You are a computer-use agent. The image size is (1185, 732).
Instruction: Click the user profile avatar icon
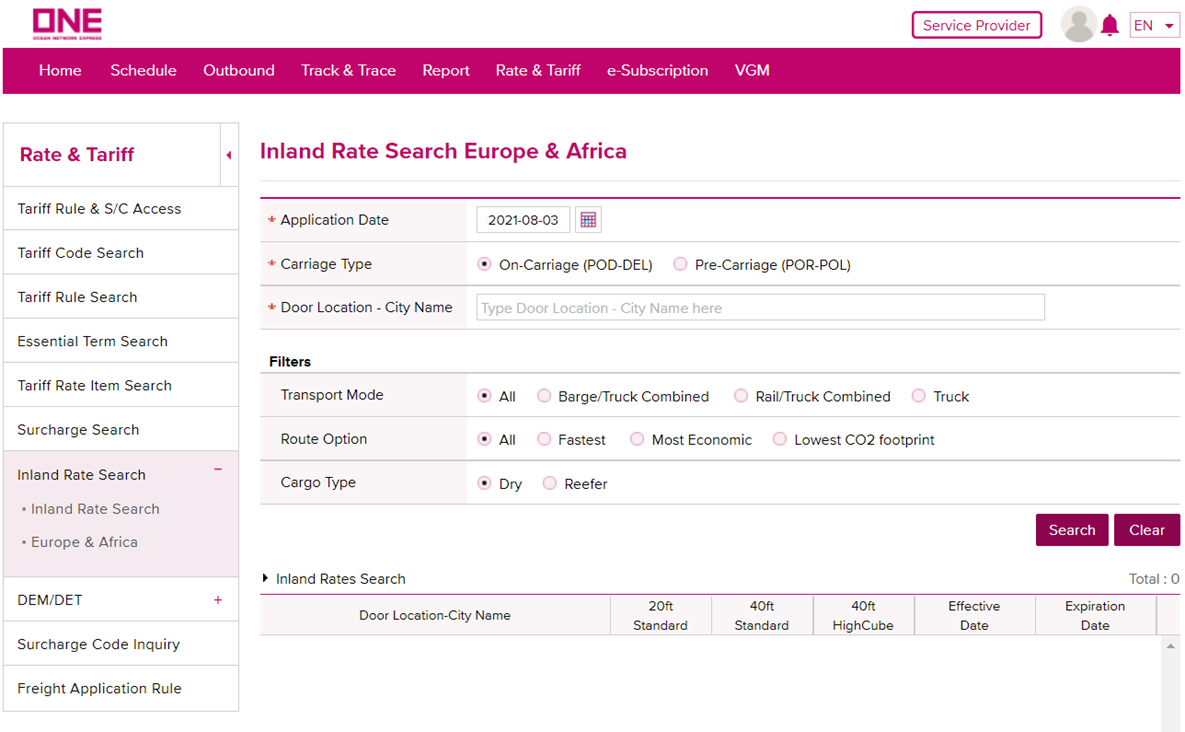point(1078,25)
